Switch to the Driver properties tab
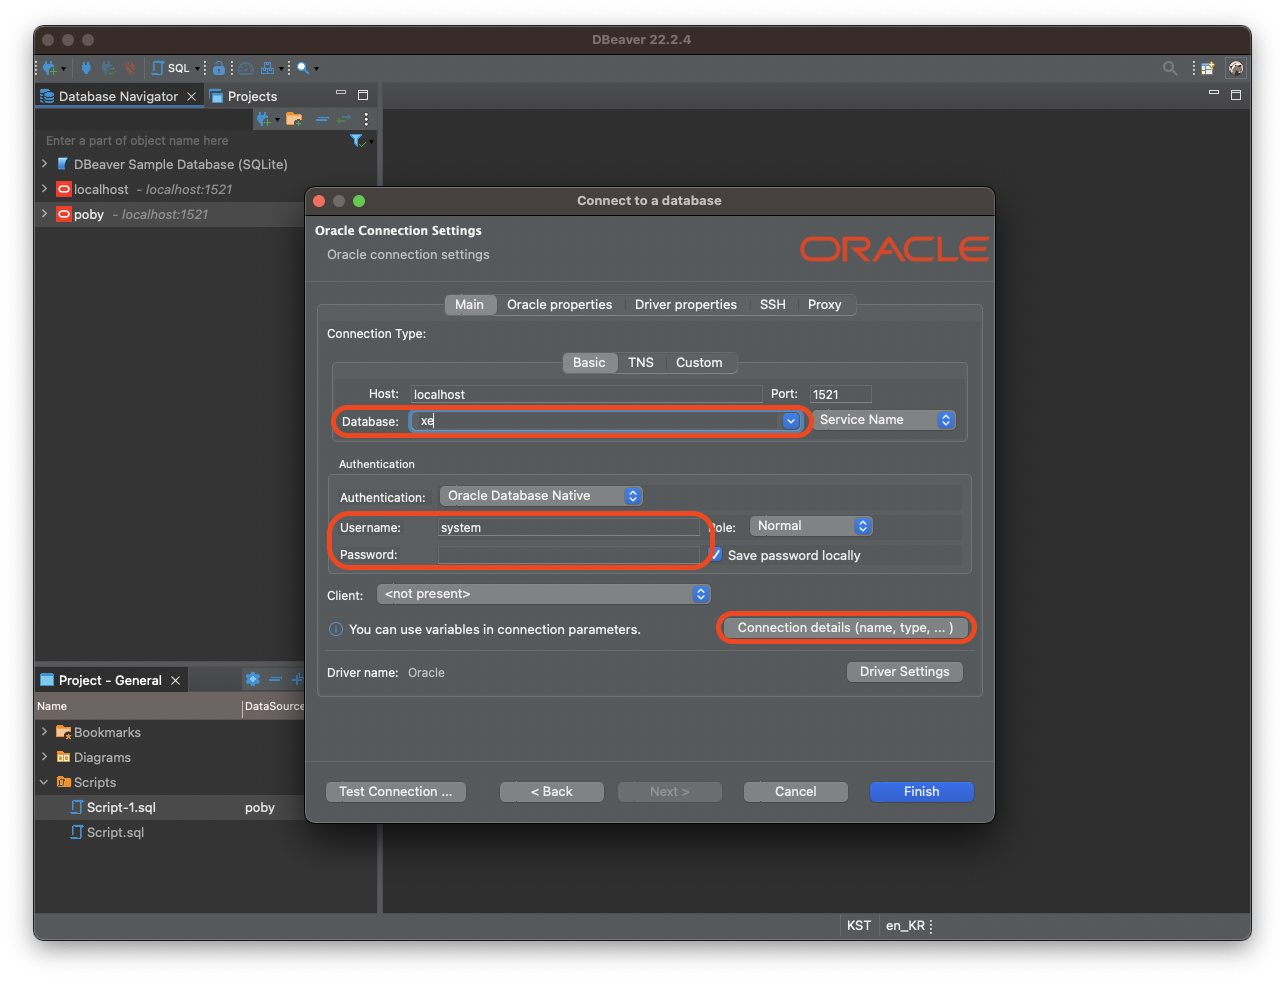The width and height of the screenshot is (1285, 982). click(x=686, y=305)
